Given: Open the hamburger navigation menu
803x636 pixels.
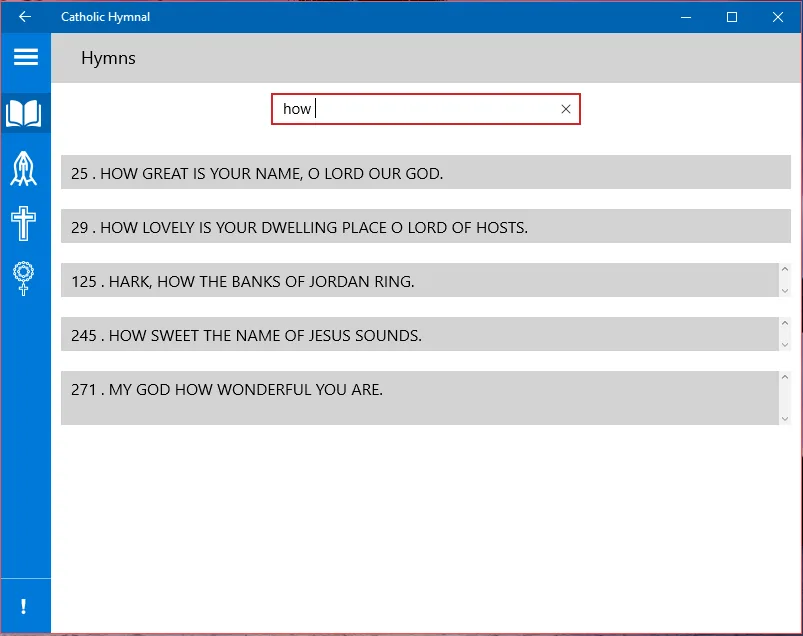Looking at the screenshot, I should pos(26,57).
